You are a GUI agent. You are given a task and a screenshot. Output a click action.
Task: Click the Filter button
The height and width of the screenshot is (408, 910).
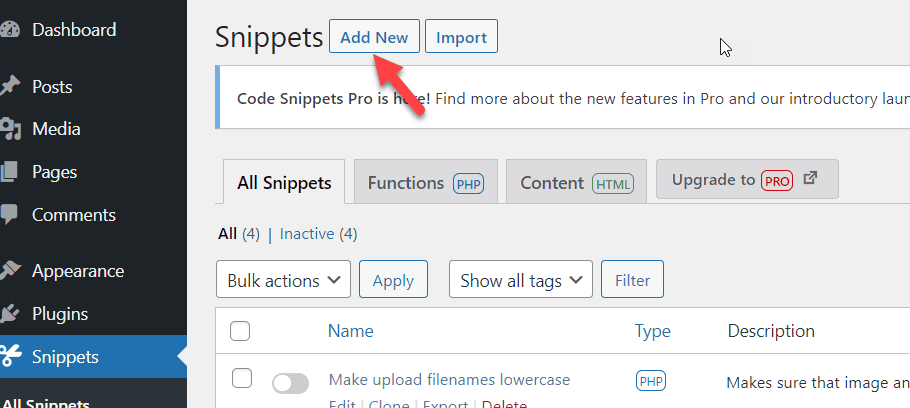pyautogui.click(x=633, y=279)
